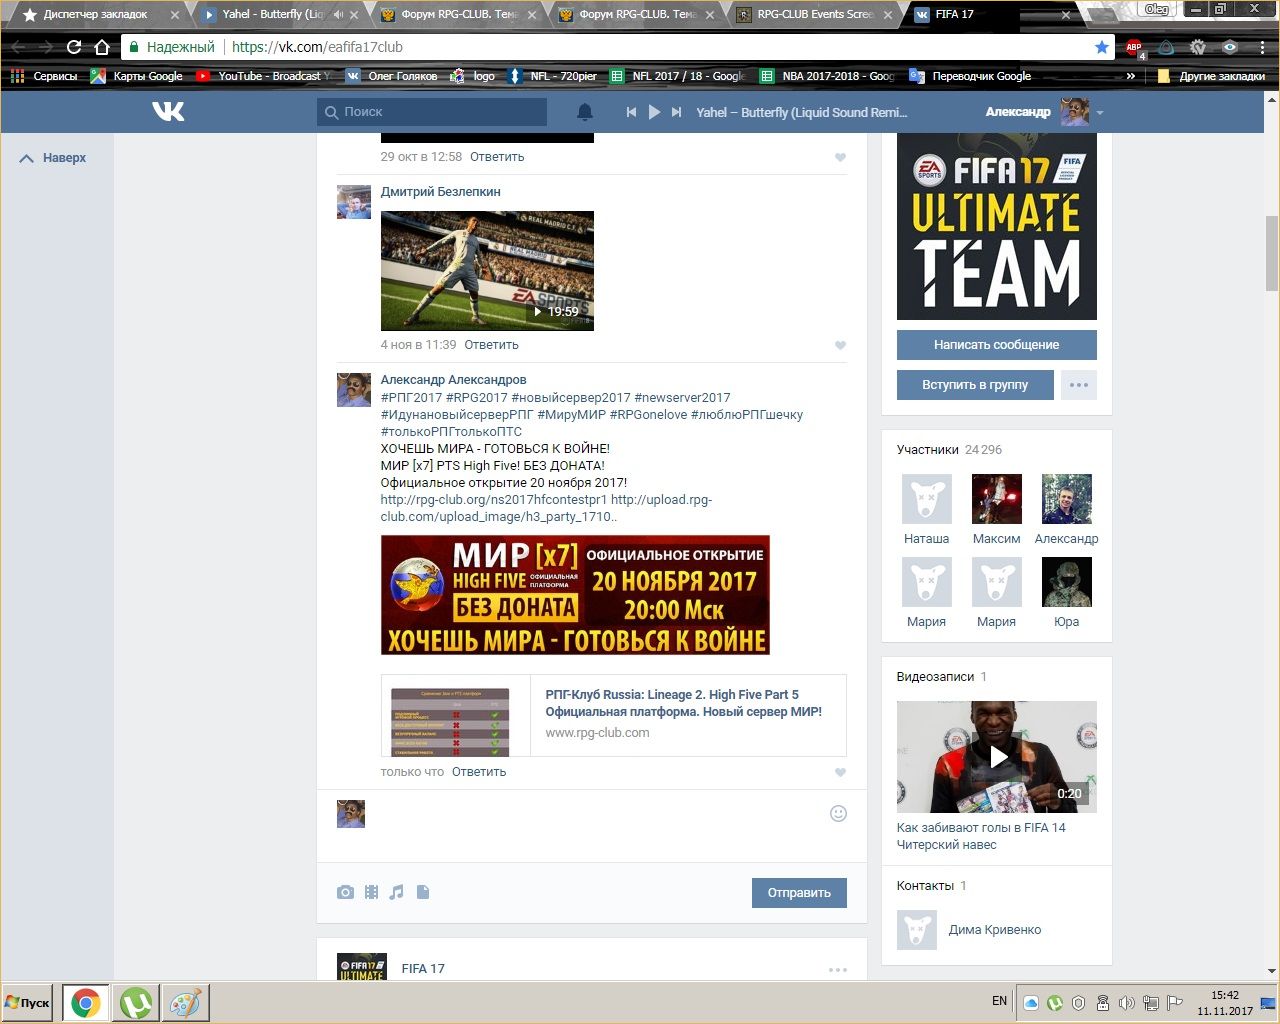1280x1024 pixels.
Task: Open contact Дима Кривенко
Action: [x=995, y=930]
